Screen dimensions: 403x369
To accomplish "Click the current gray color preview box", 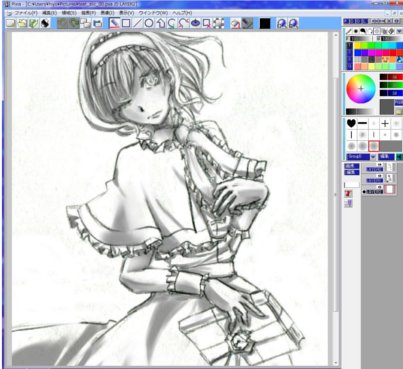I will [387, 107].
